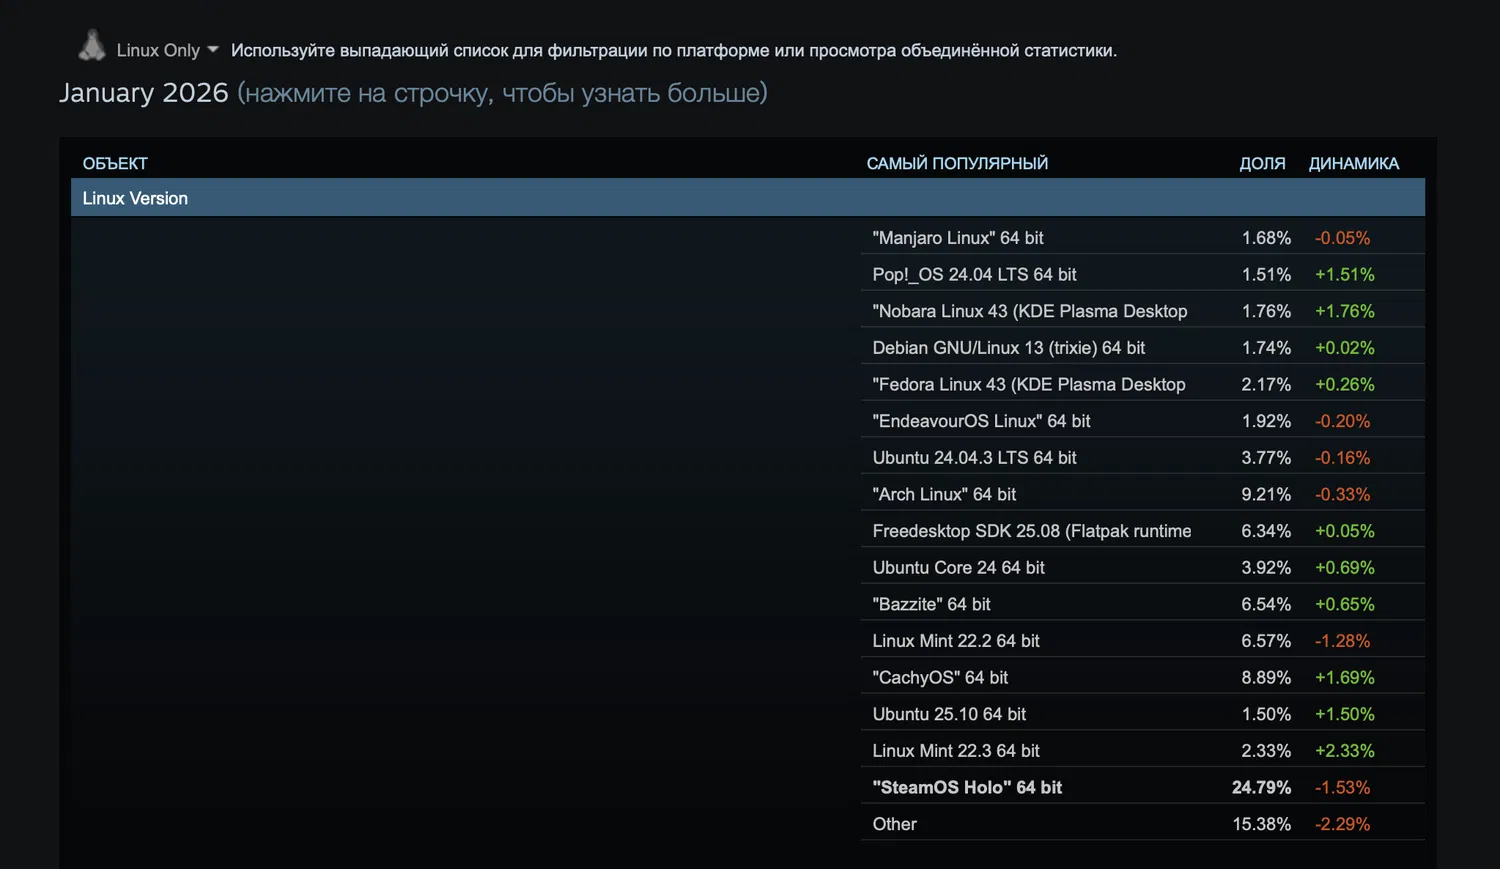Select the "Manjaro Linux" 64 bit row
This screenshot has width=1500, height=869.
click(x=957, y=238)
